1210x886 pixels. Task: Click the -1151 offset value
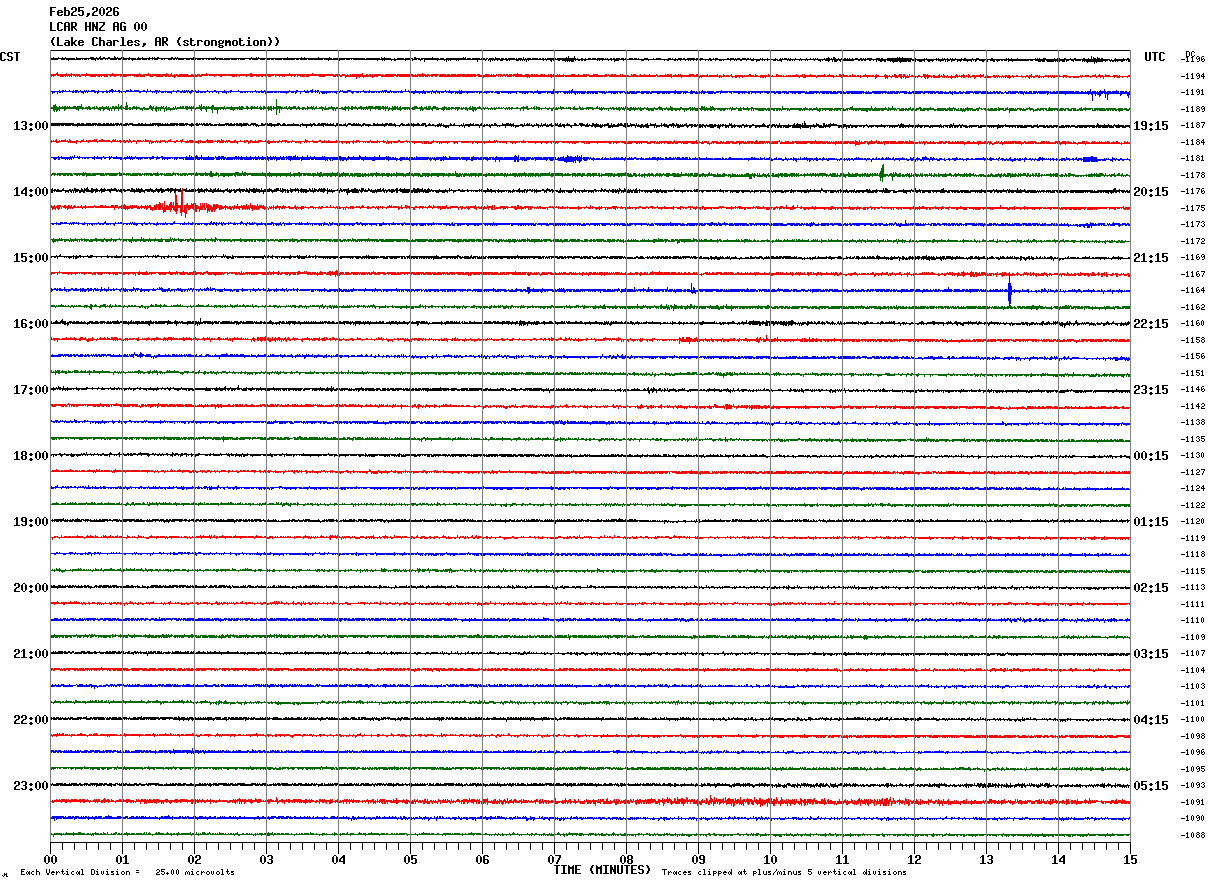1192,373
